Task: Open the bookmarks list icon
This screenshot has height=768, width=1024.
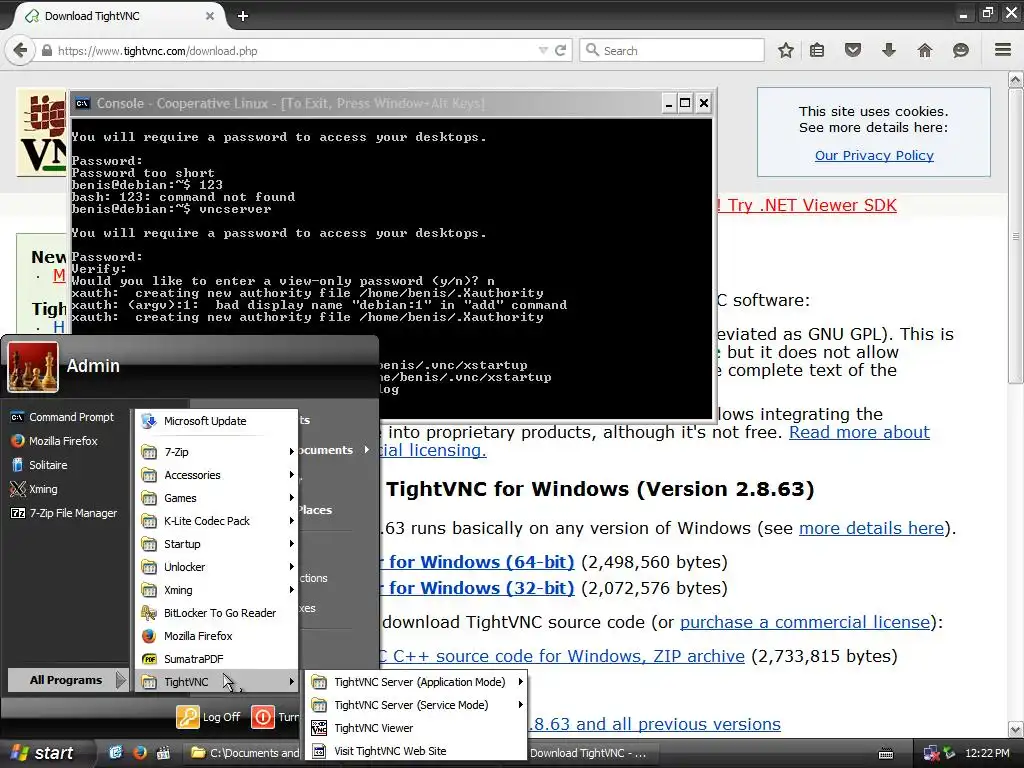Action: pos(817,50)
